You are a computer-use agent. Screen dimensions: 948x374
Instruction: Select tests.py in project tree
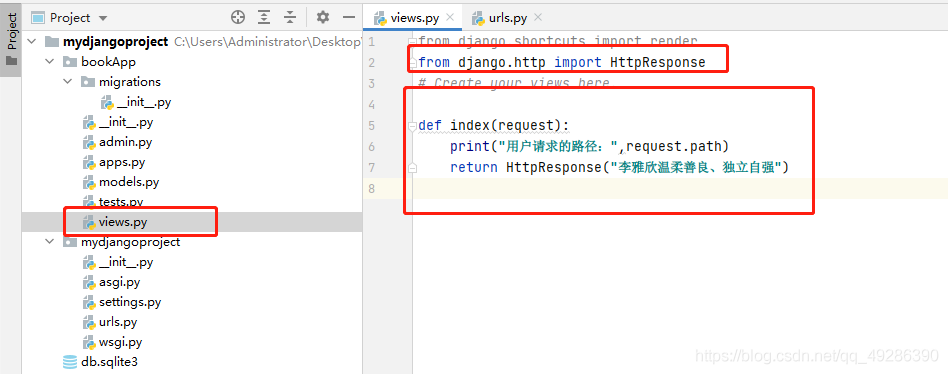[121, 202]
